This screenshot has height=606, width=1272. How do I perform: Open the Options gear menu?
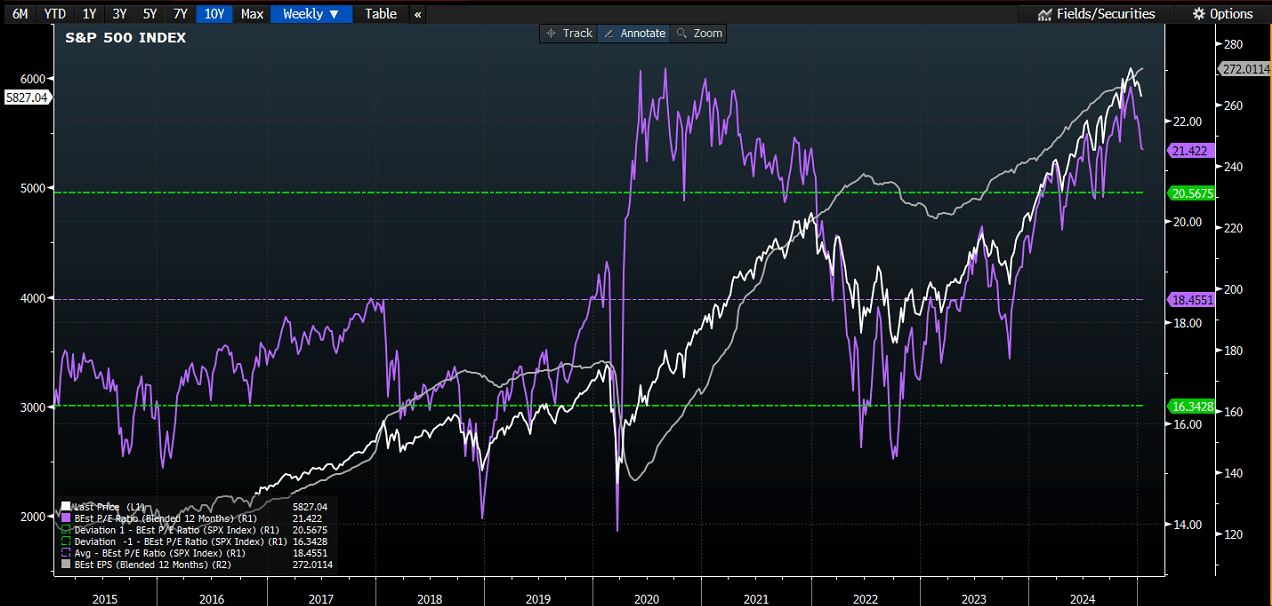click(1223, 14)
